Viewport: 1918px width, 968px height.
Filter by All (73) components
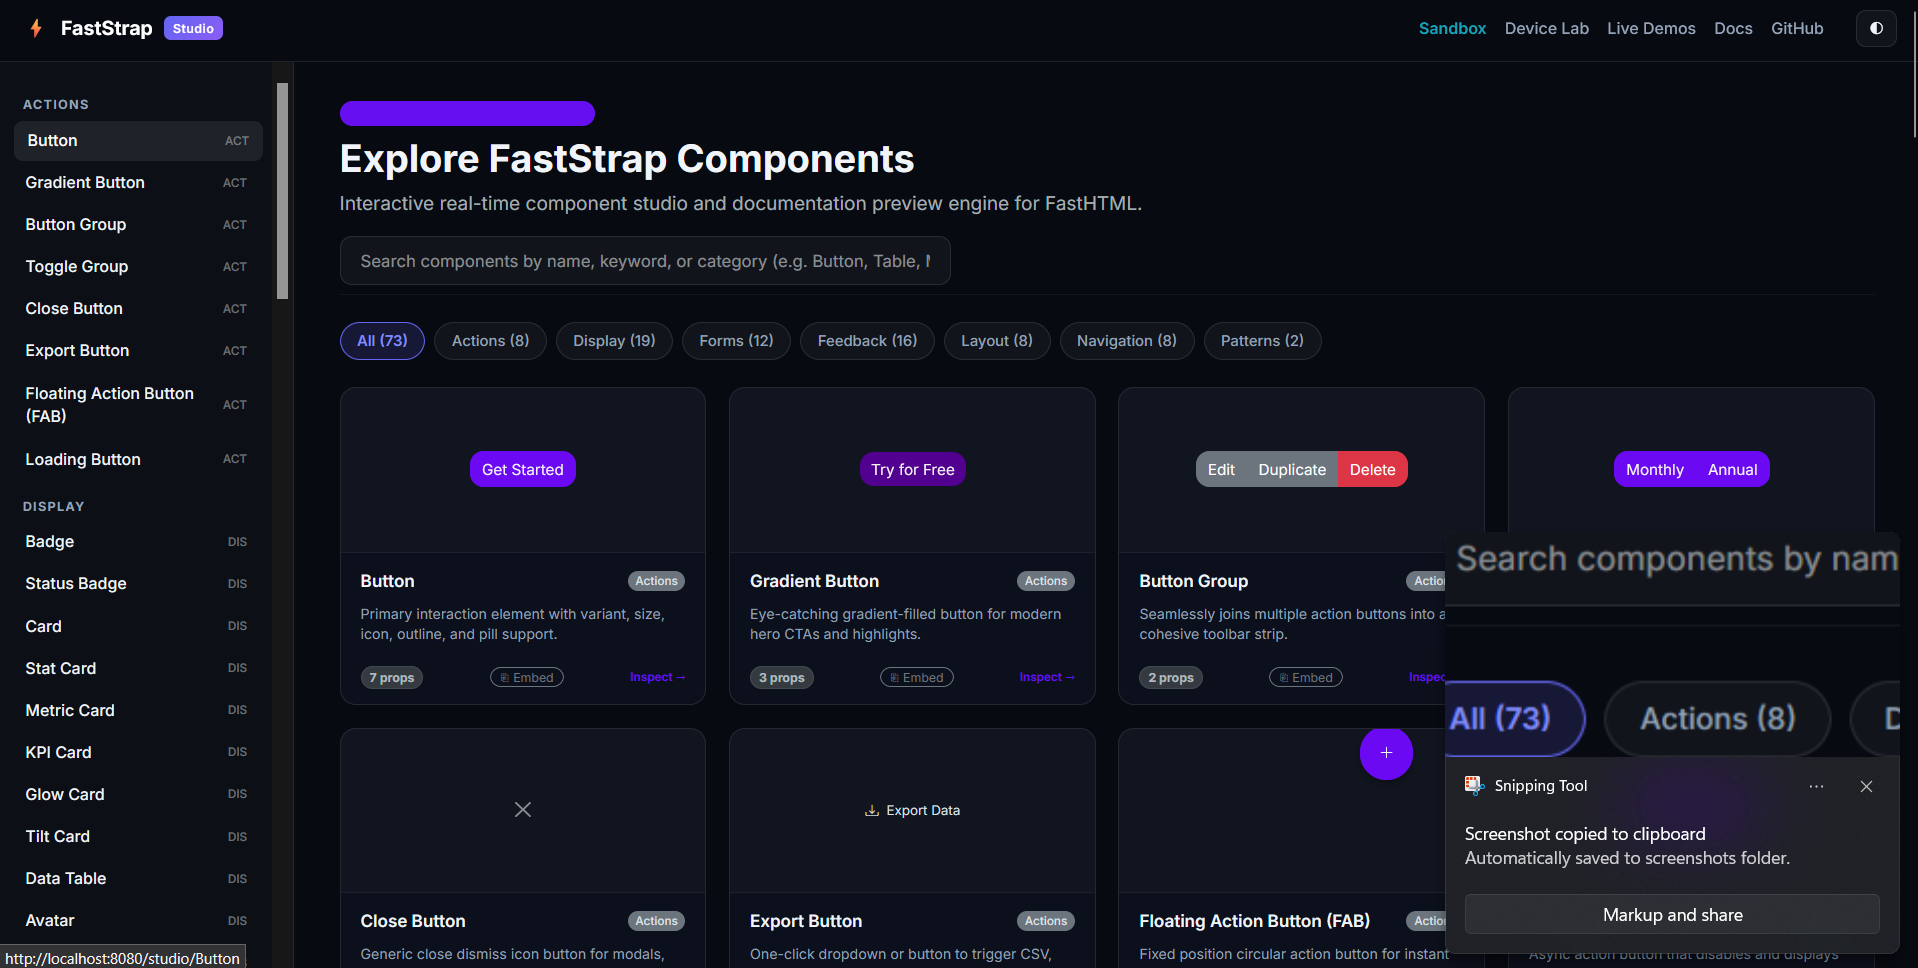(x=382, y=341)
